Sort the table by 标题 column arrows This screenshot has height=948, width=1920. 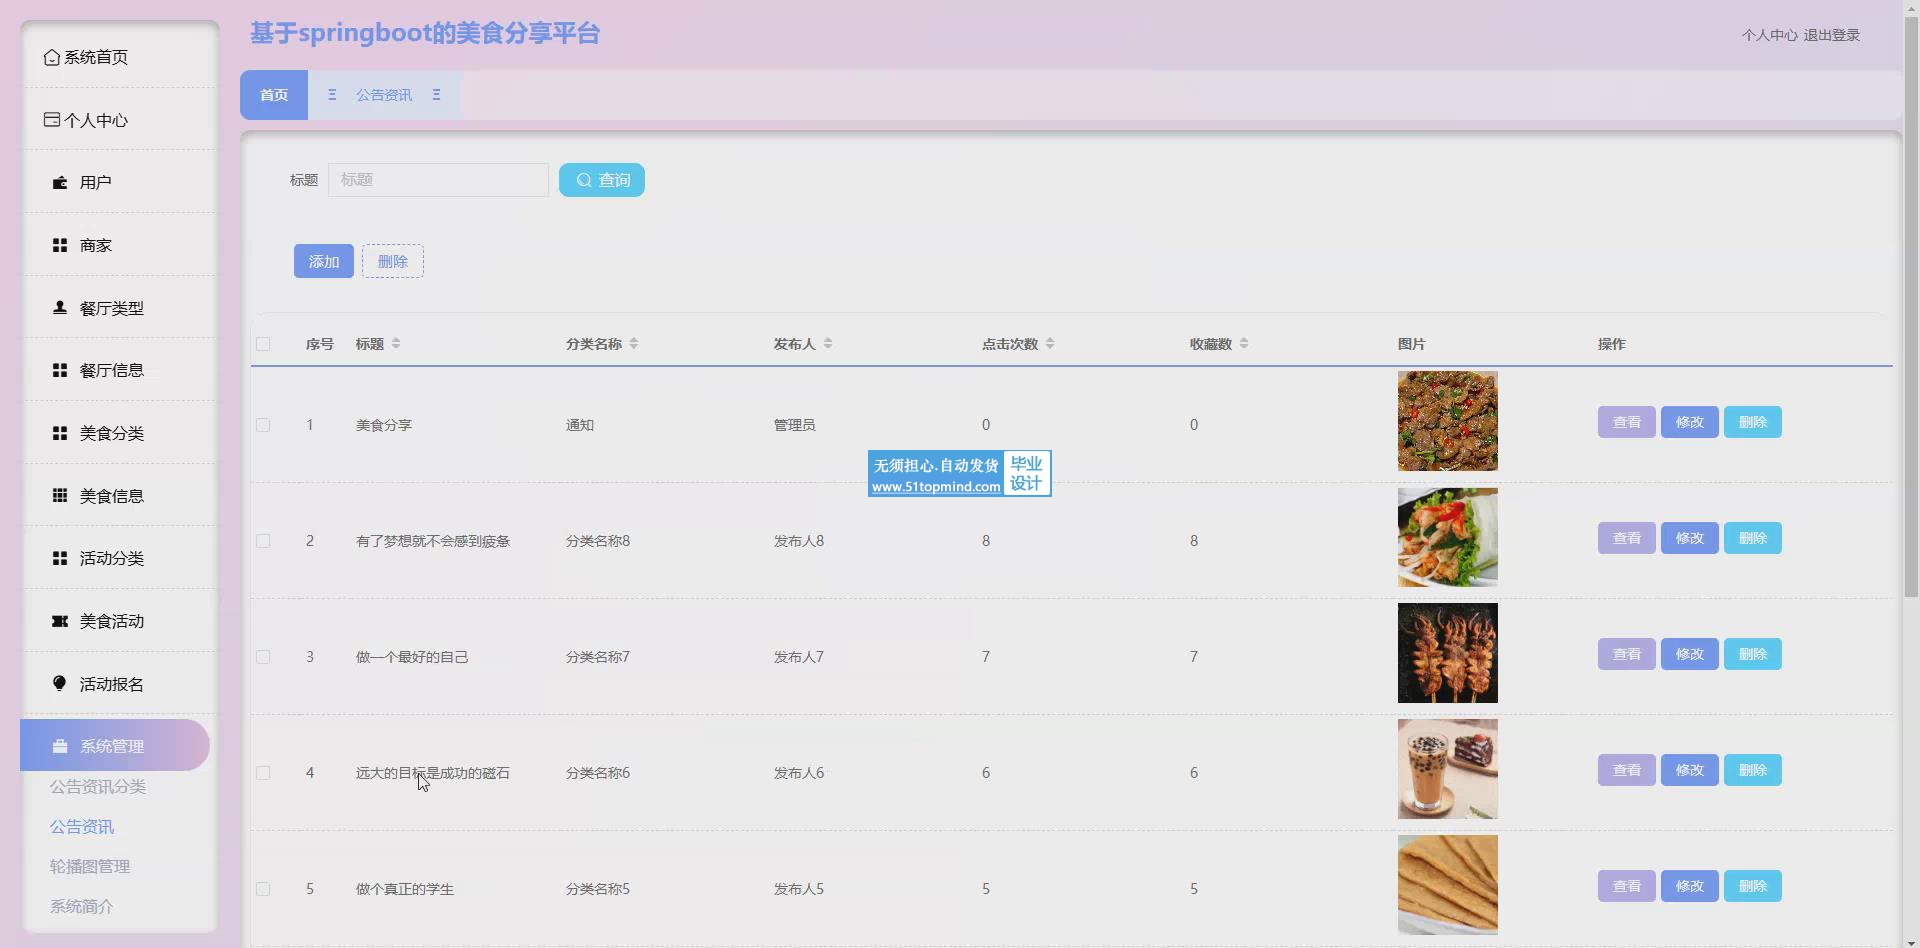point(396,344)
